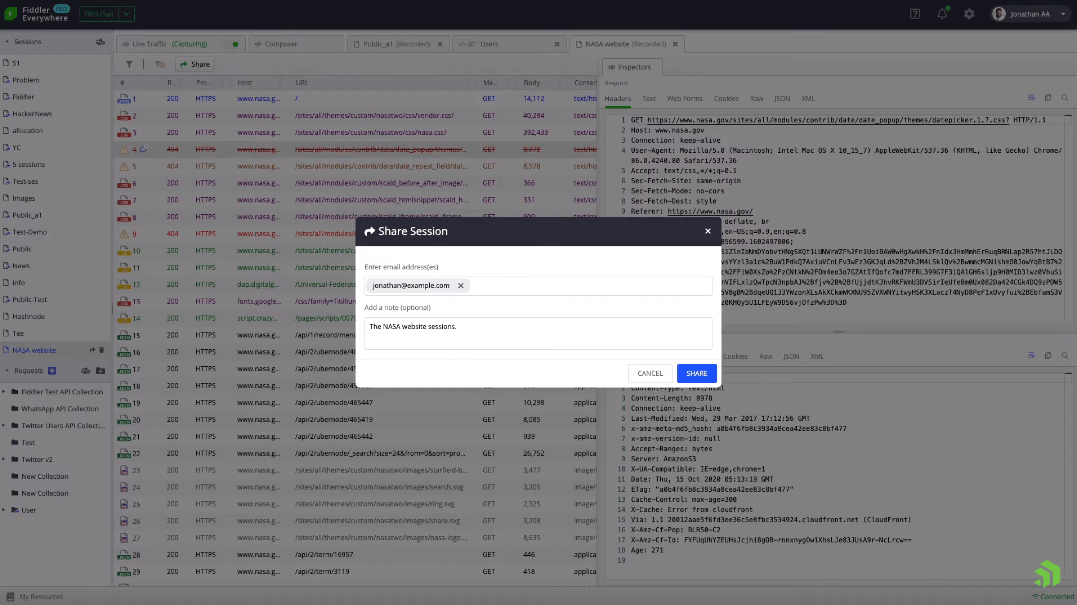
Task: Open the notifications bell
Action: [x=942, y=14]
